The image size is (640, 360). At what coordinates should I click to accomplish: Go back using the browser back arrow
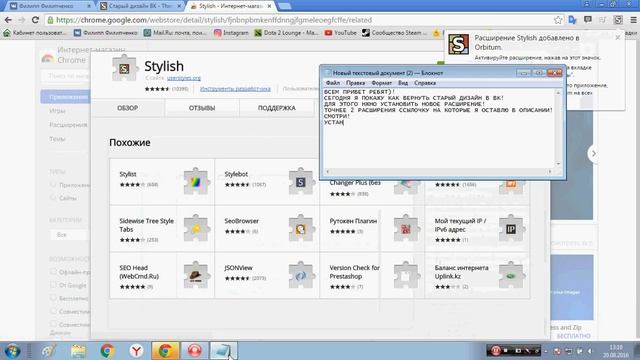coord(8,20)
